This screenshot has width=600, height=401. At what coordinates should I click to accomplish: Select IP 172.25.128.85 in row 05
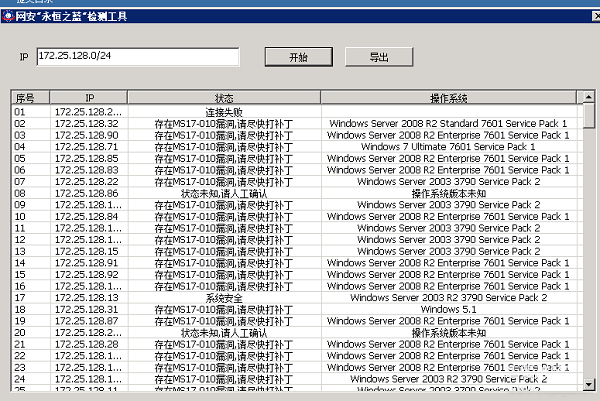tap(87, 158)
